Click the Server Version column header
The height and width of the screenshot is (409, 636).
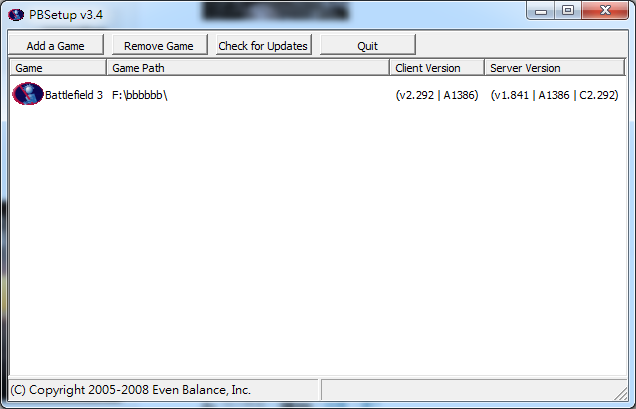(554, 68)
